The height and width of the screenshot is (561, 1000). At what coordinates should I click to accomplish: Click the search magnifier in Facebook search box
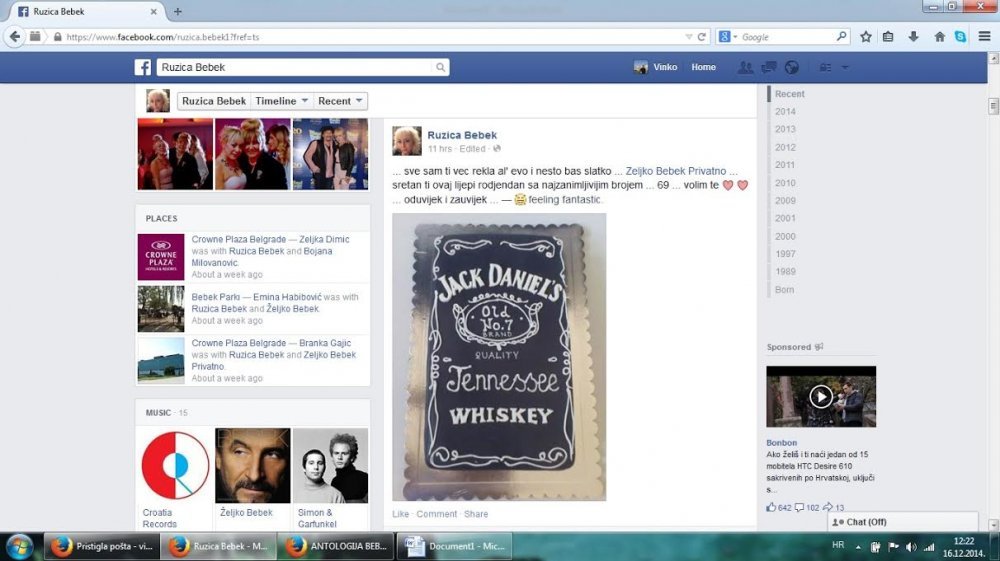click(440, 67)
